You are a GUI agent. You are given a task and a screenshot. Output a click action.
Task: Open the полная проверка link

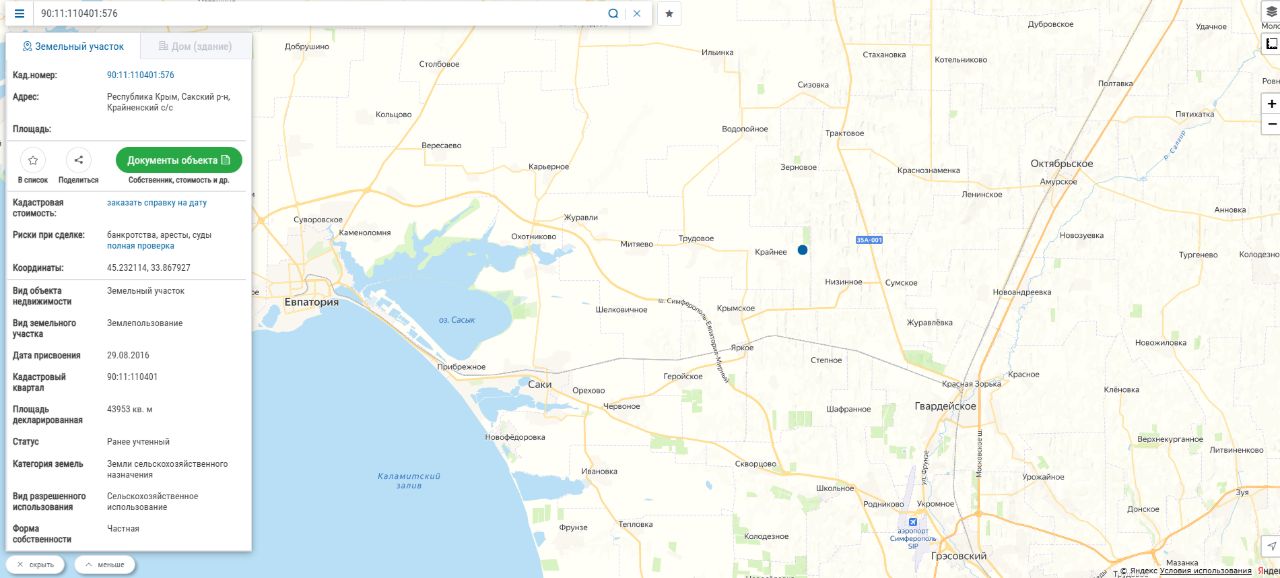point(141,246)
